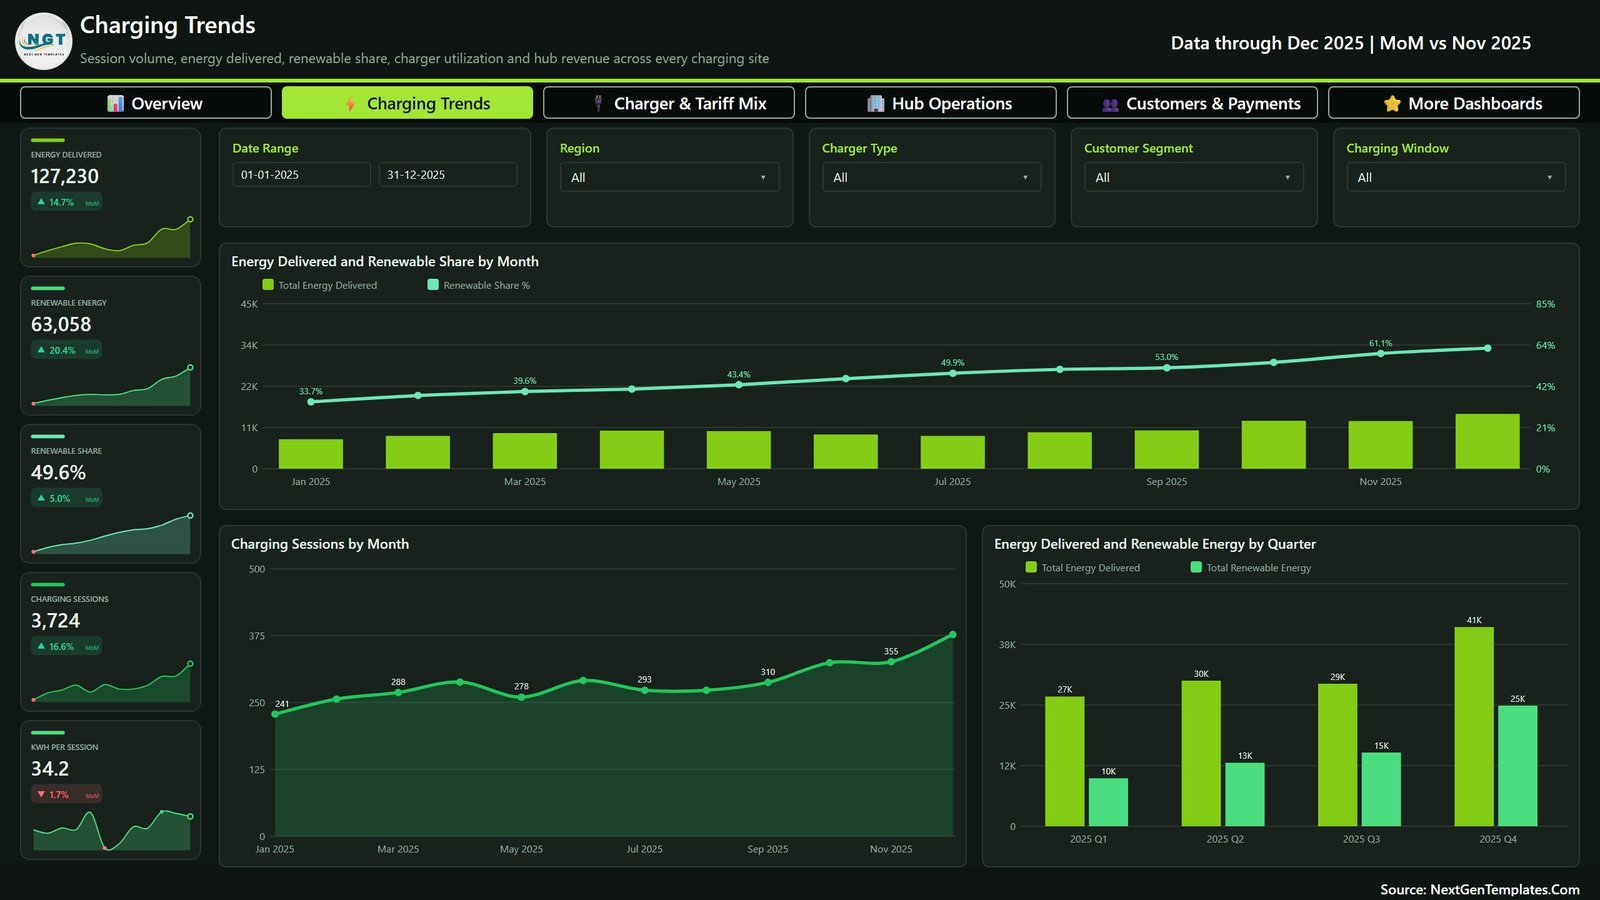Image resolution: width=1600 pixels, height=900 pixels.
Task: Click the Hub Operations building icon
Action: click(x=876, y=104)
